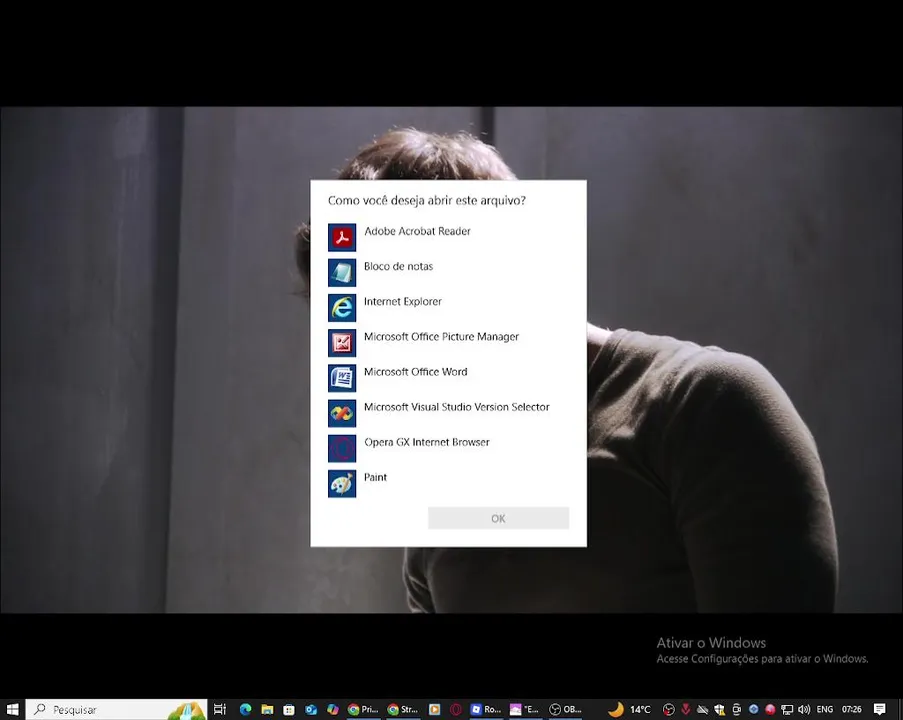903x720 pixels.
Task: Switch to the "E... photo window on taskbar
Action: pyautogui.click(x=525, y=710)
